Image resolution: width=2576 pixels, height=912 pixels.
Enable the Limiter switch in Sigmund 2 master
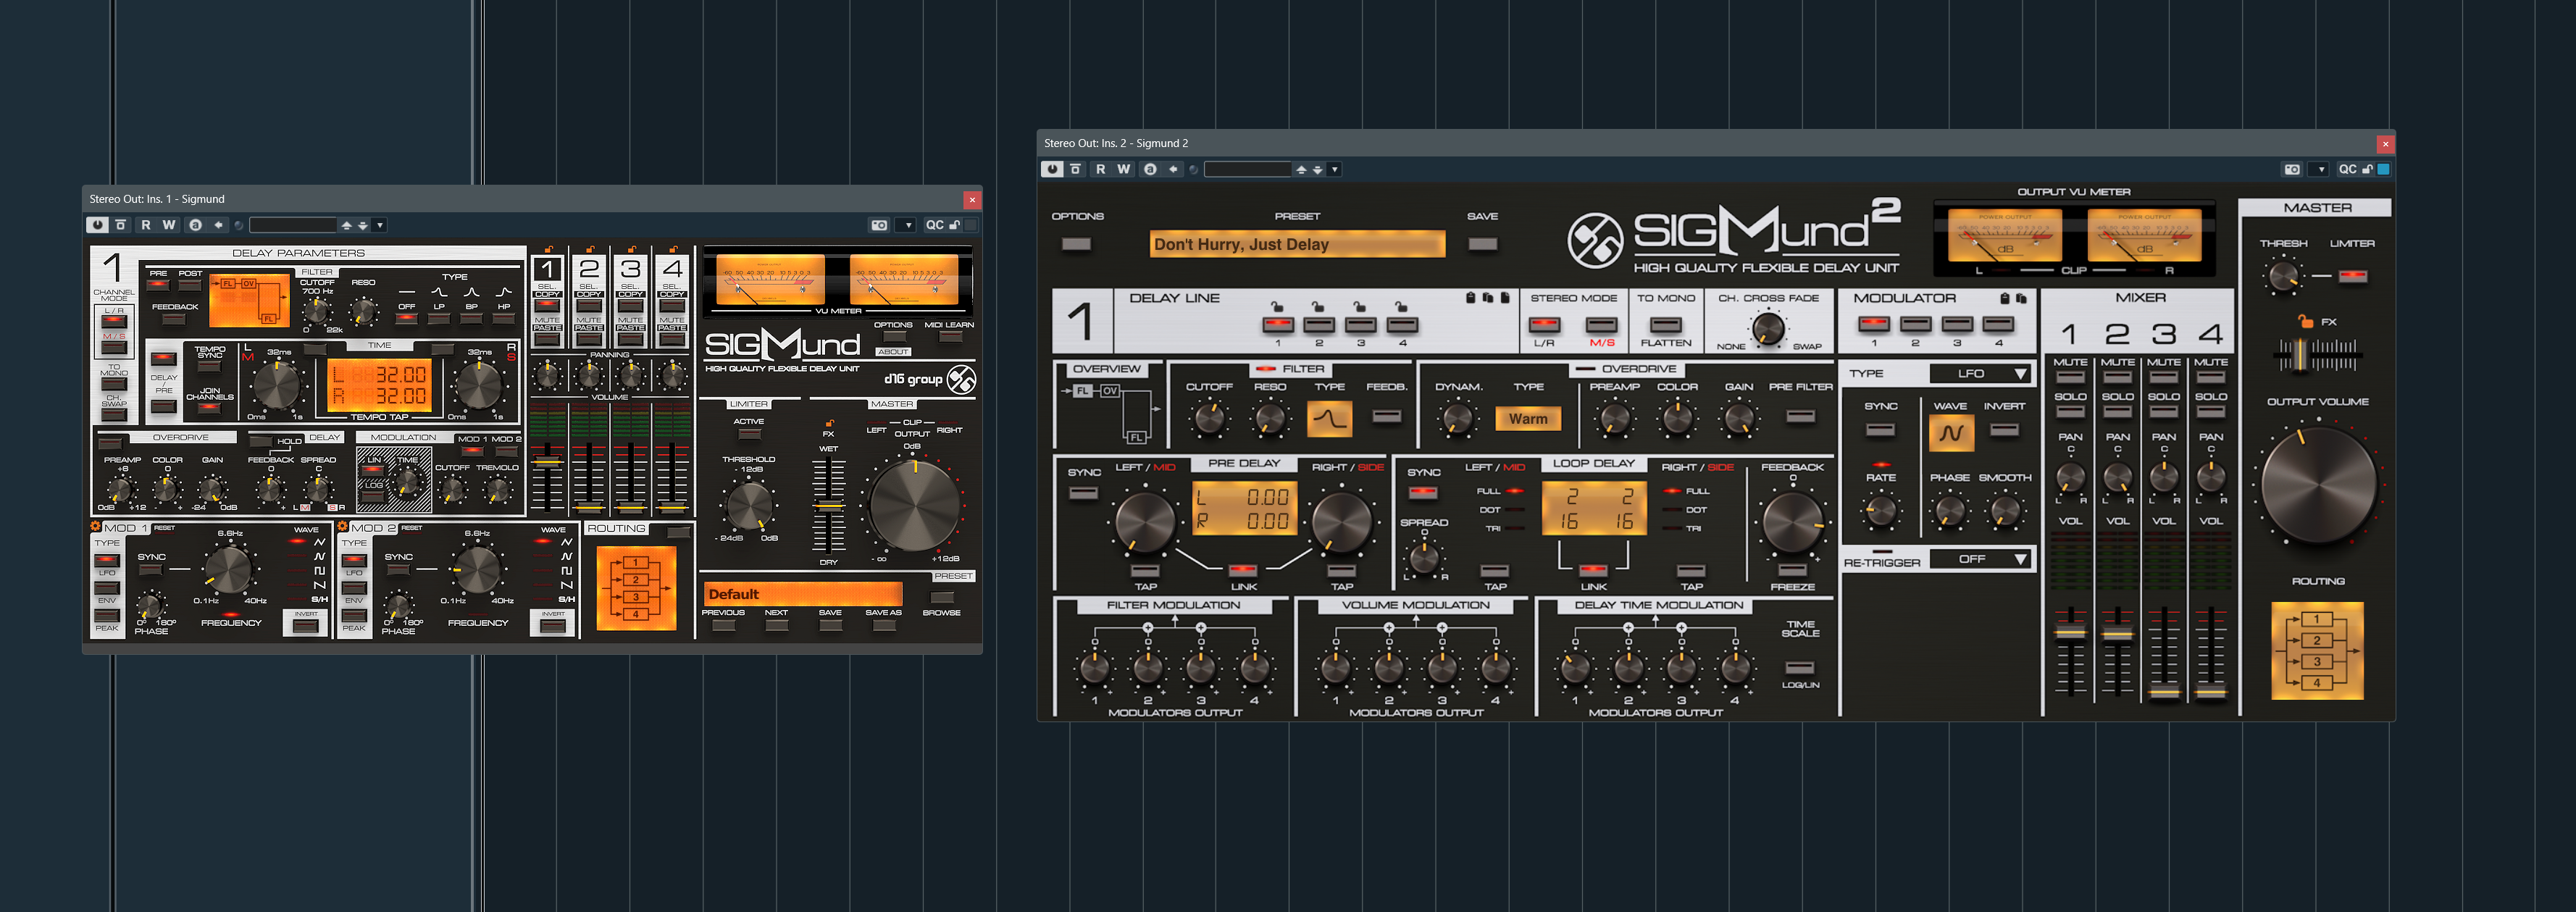tap(2352, 275)
